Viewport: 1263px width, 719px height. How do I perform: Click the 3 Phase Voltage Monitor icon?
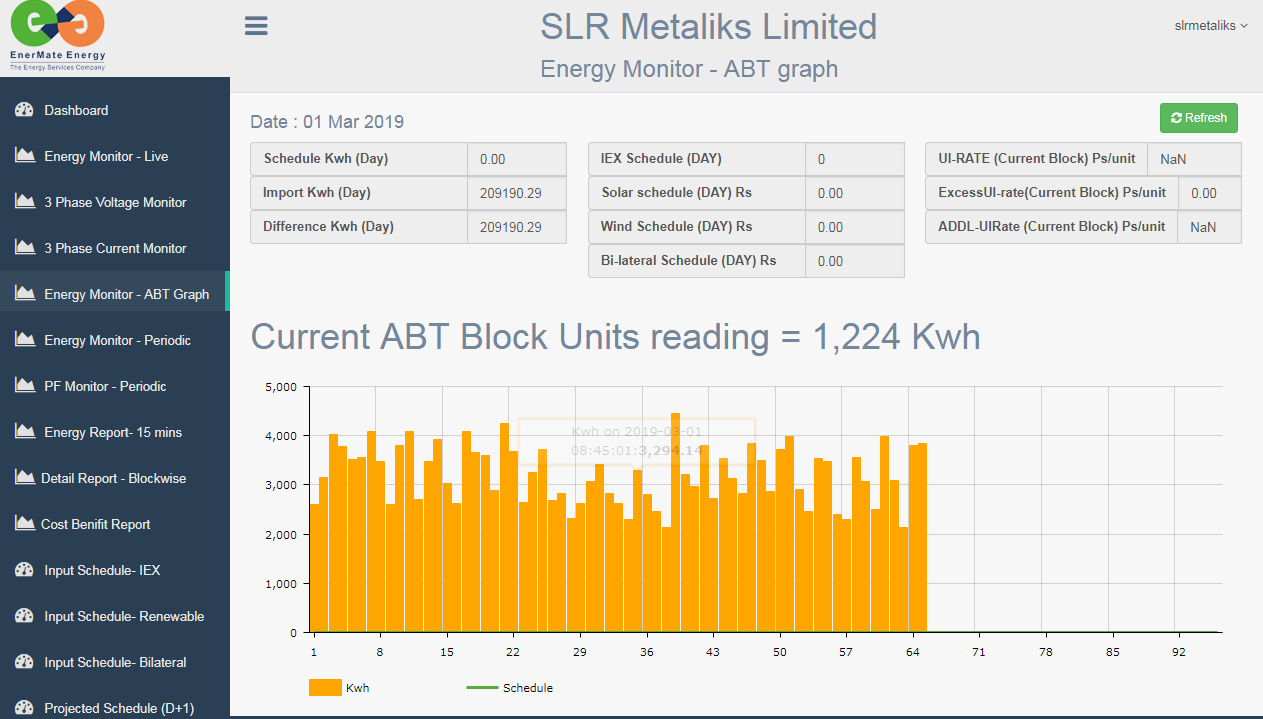[25, 202]
